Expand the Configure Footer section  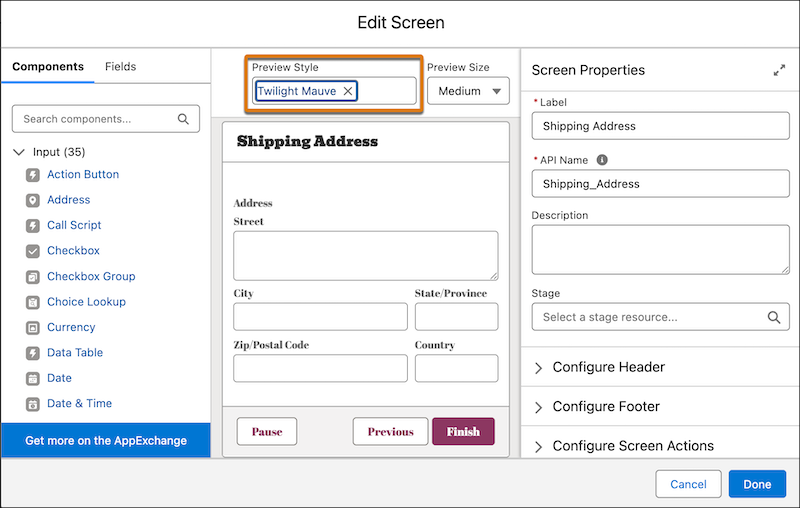pyautogui.click(x=606, y=407)
